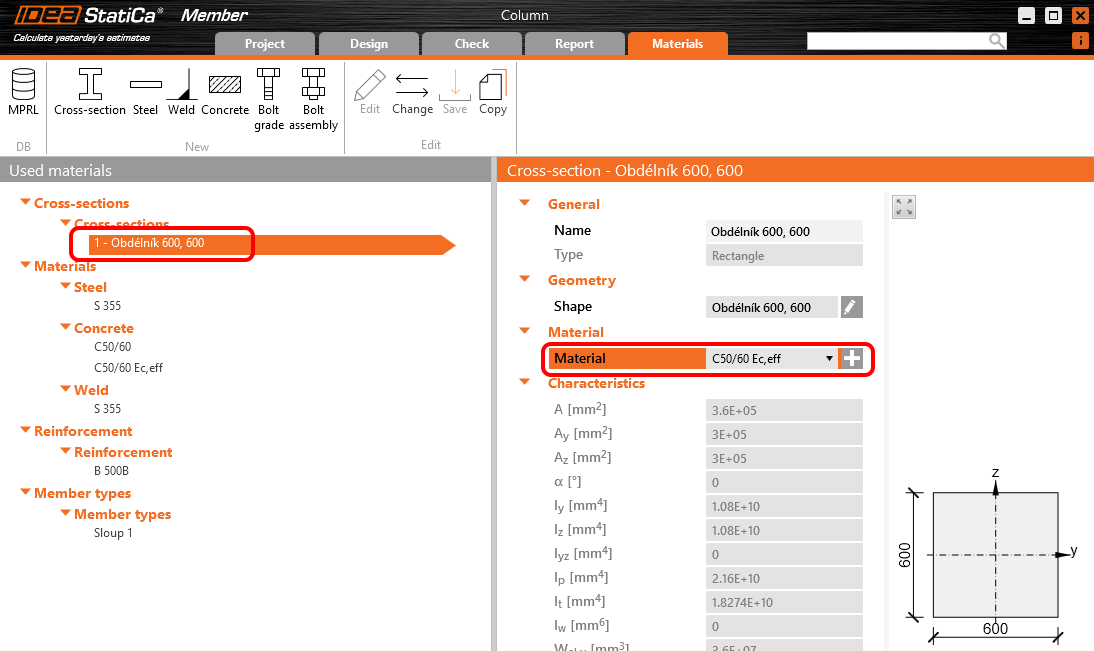The height and width of the screenshot is (651, 1094).
Task: Open the Material dropdown C50/60 Ec,eff
Action: tap(771, 359)
